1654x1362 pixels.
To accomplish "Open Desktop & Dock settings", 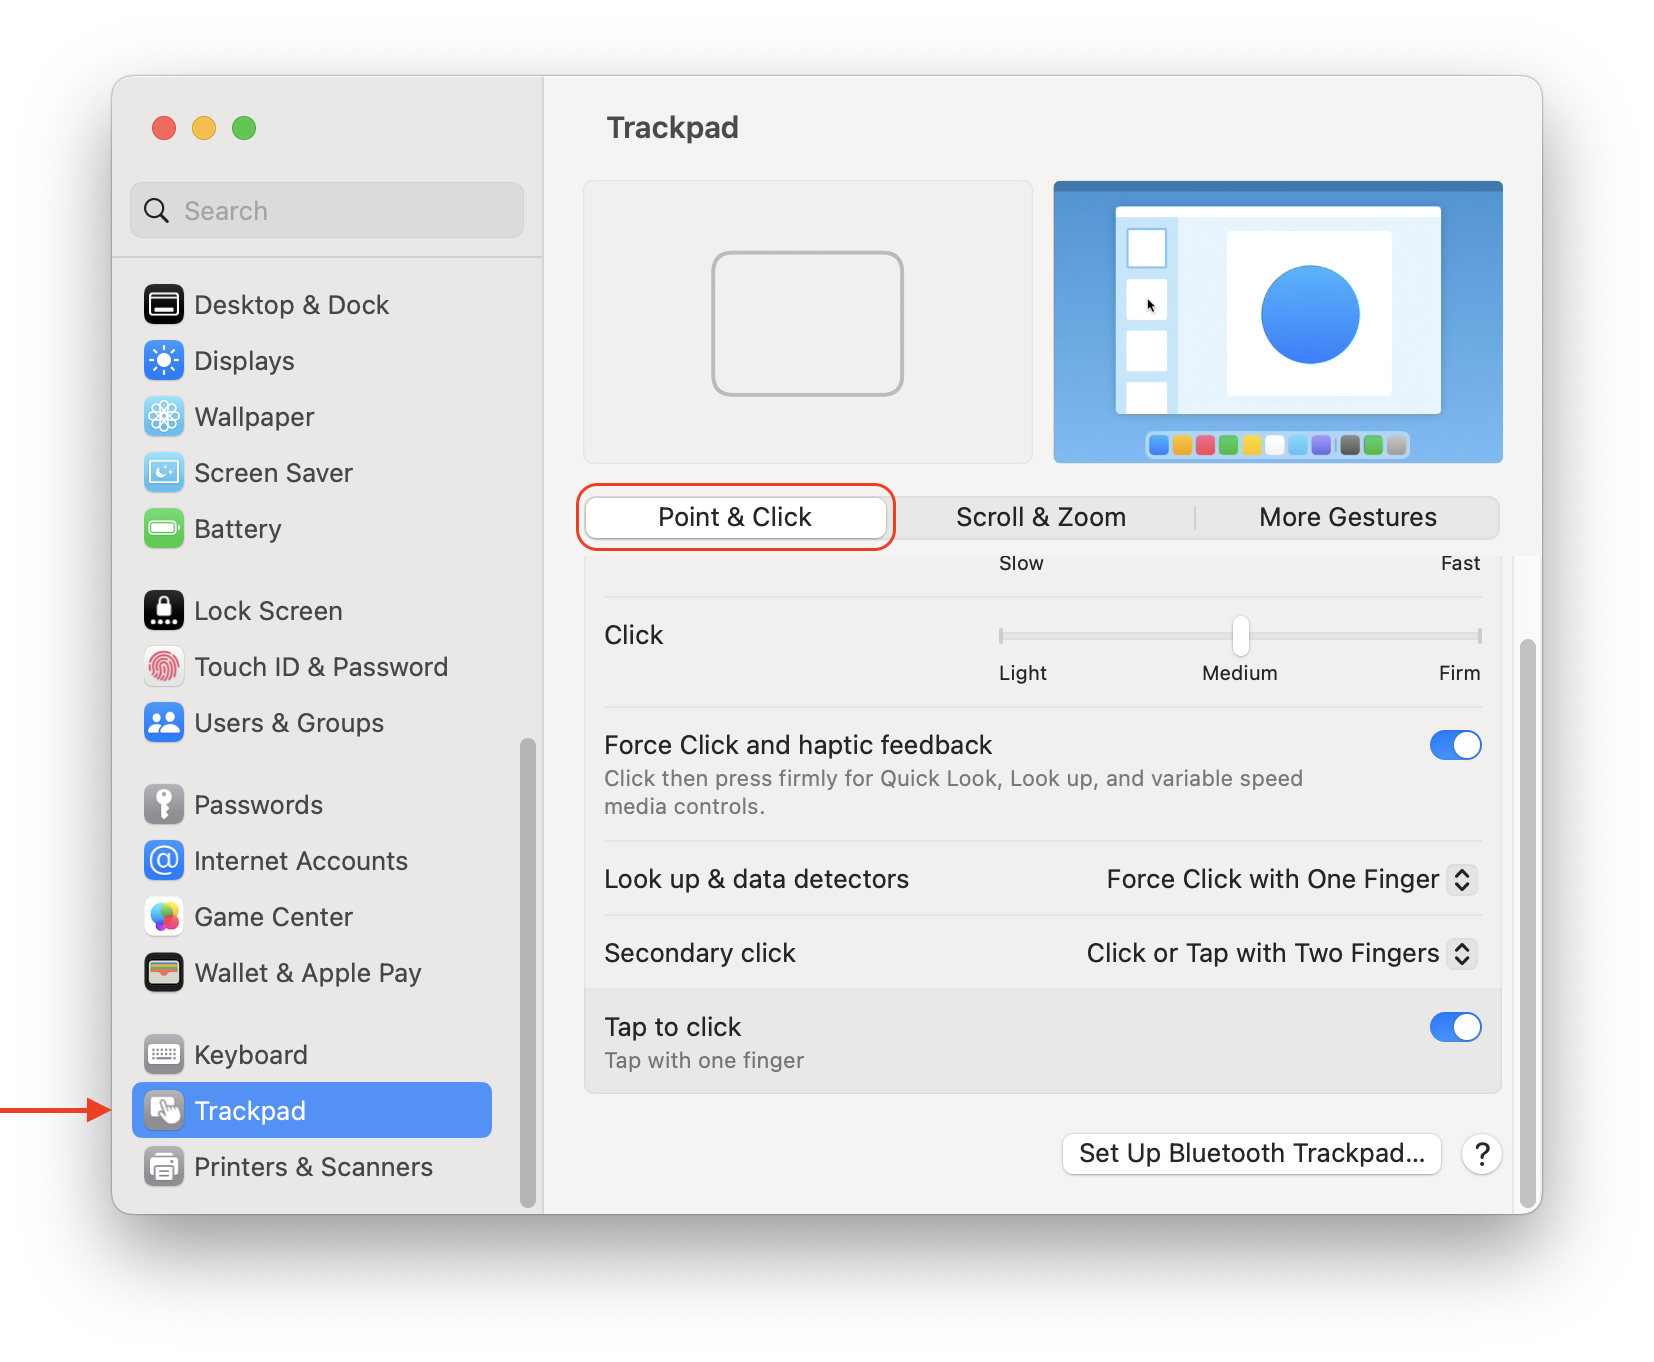I will click(x=291, y=304).
